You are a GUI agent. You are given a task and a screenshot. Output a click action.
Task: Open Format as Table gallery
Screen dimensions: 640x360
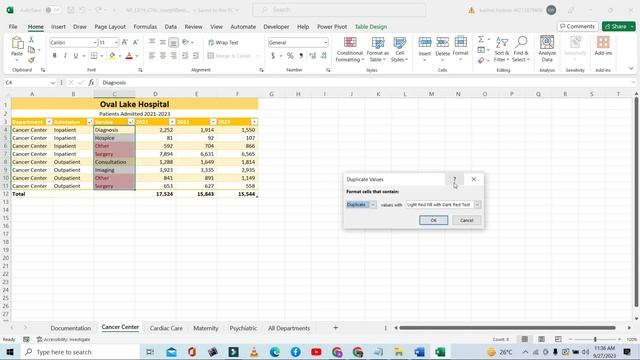tap(378, 49)
